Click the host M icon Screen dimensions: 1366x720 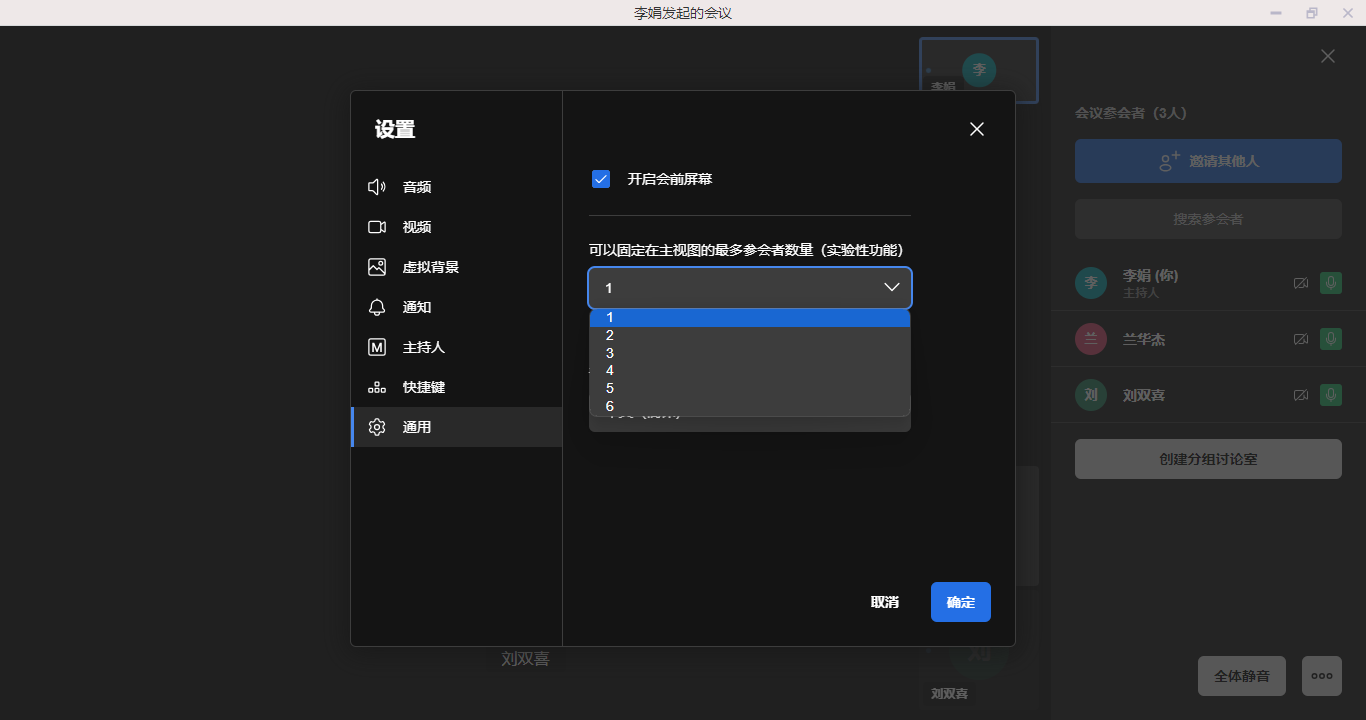click(377, 347)
